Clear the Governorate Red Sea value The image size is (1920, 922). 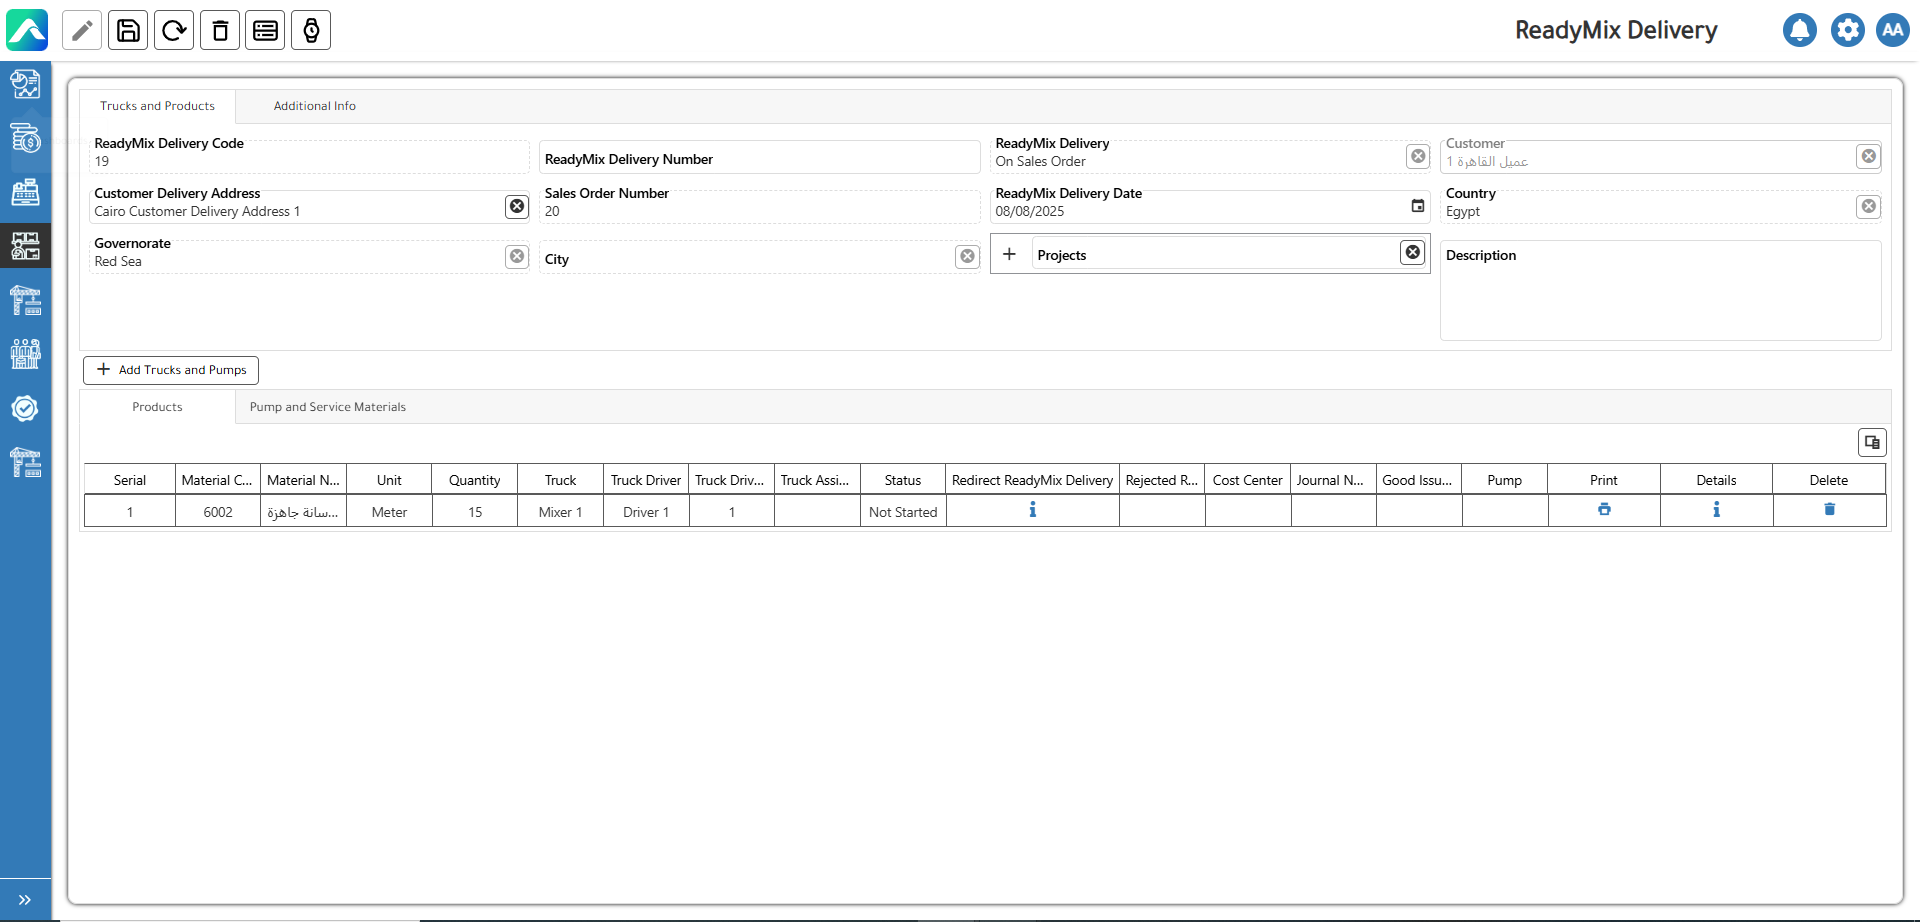[517, 256]
